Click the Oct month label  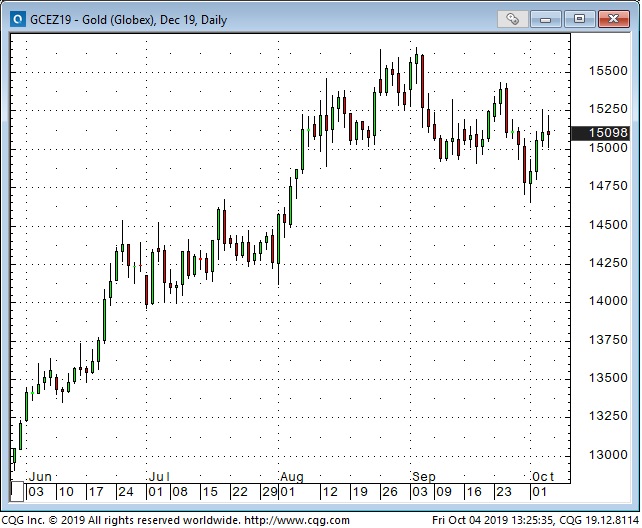point(543,477)
